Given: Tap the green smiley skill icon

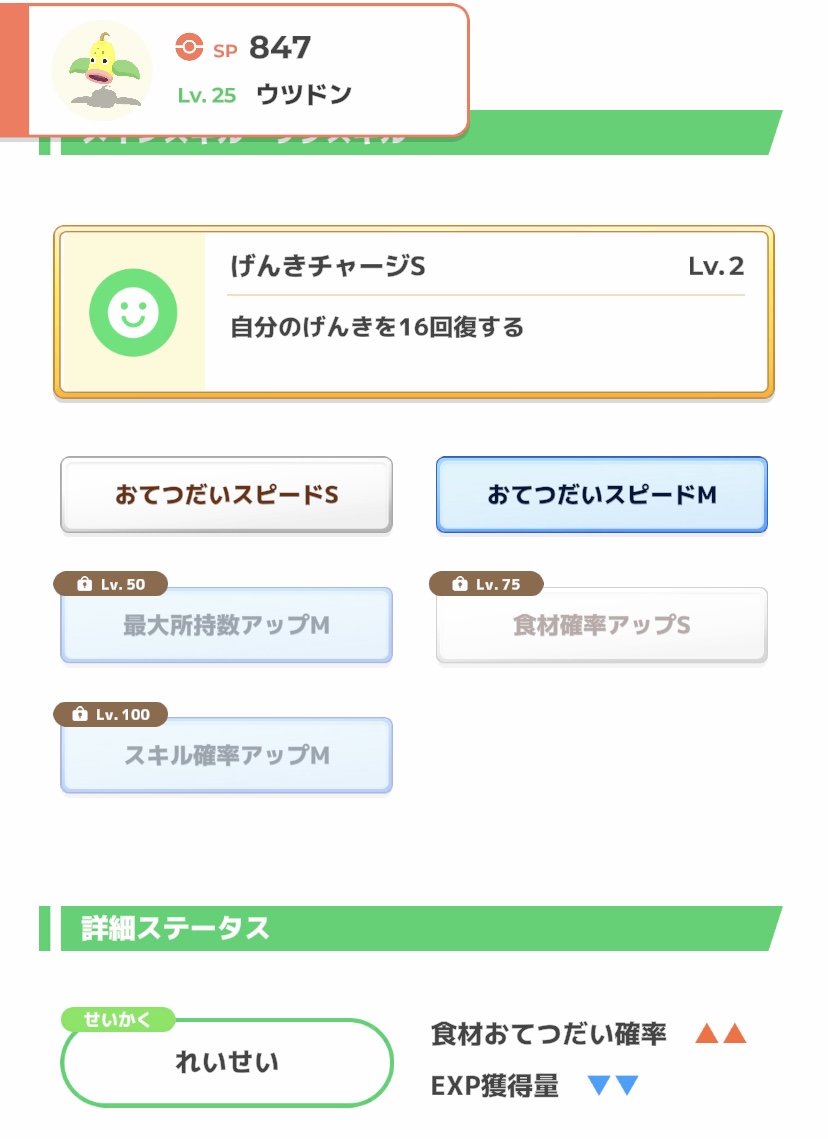Looking at the screenshot, I should click(133, 313).
